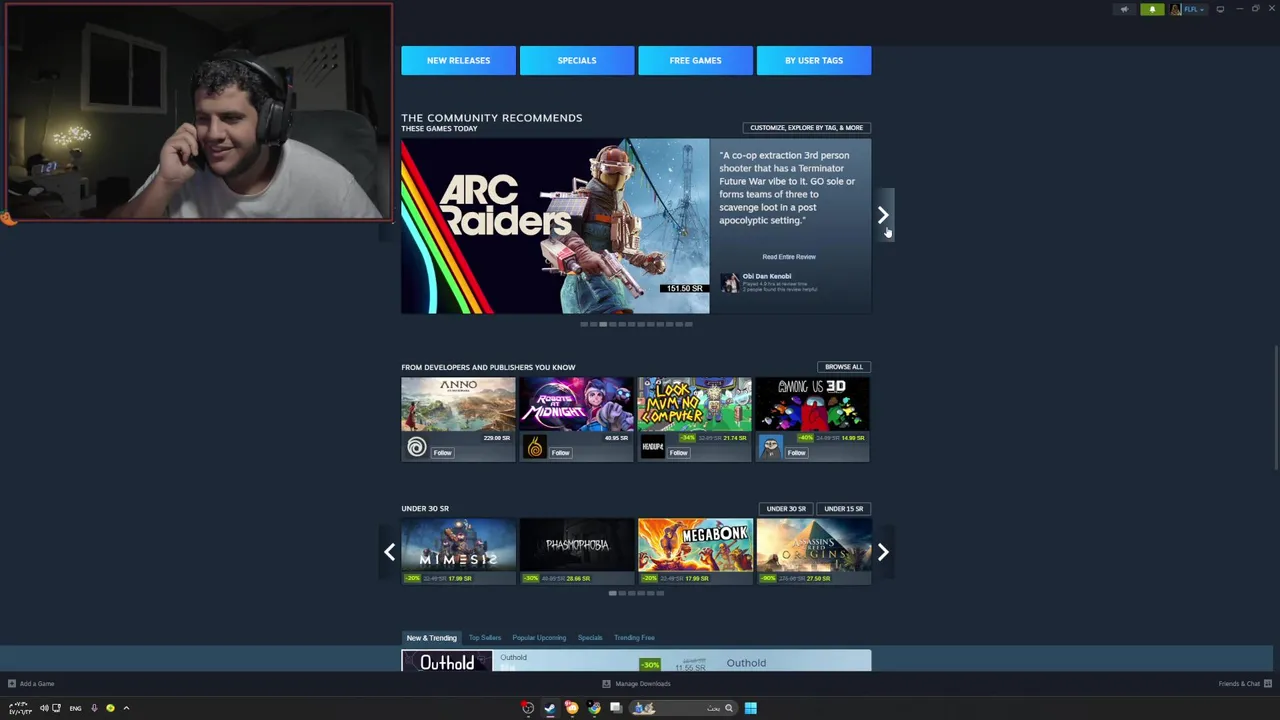Browse Free Games category
The width and height of the screenshot is (1280, 720).
coord(695,60)
